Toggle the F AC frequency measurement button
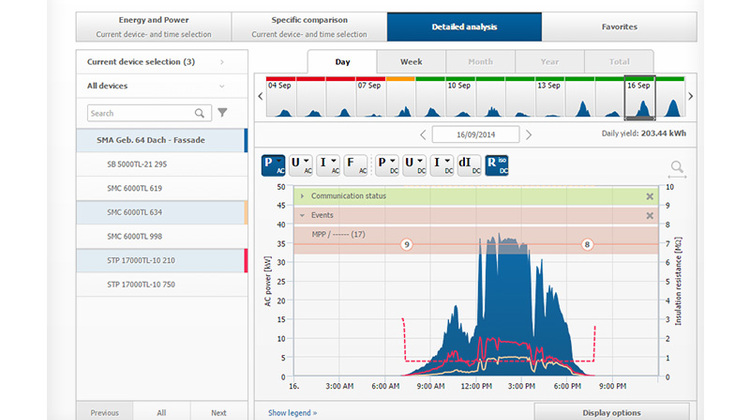Screen dimensions: 750x420 click(x=356, y=165)
